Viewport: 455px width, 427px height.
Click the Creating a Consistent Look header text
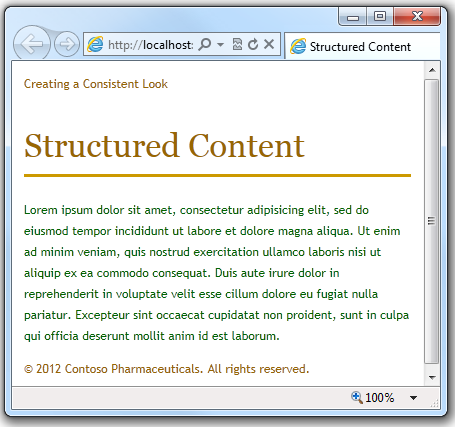pyautogui.click(x=96, y=84)
